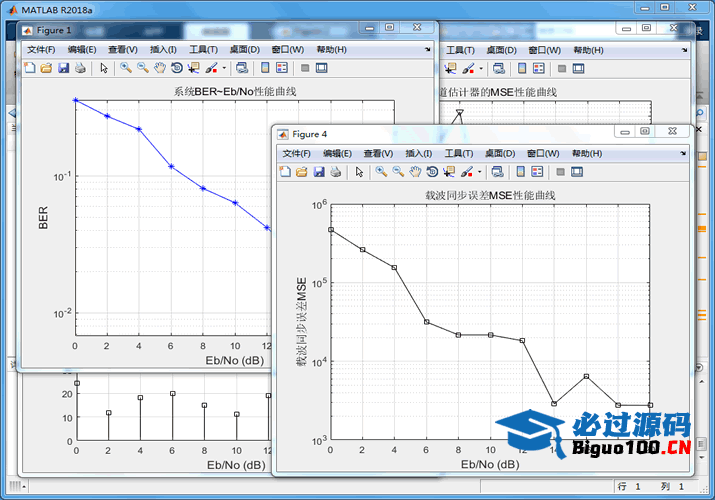This screenshot has width=715, height=500.
Task: Open 帮助(H) menu in background figure window
Action: tap(588, 50)
